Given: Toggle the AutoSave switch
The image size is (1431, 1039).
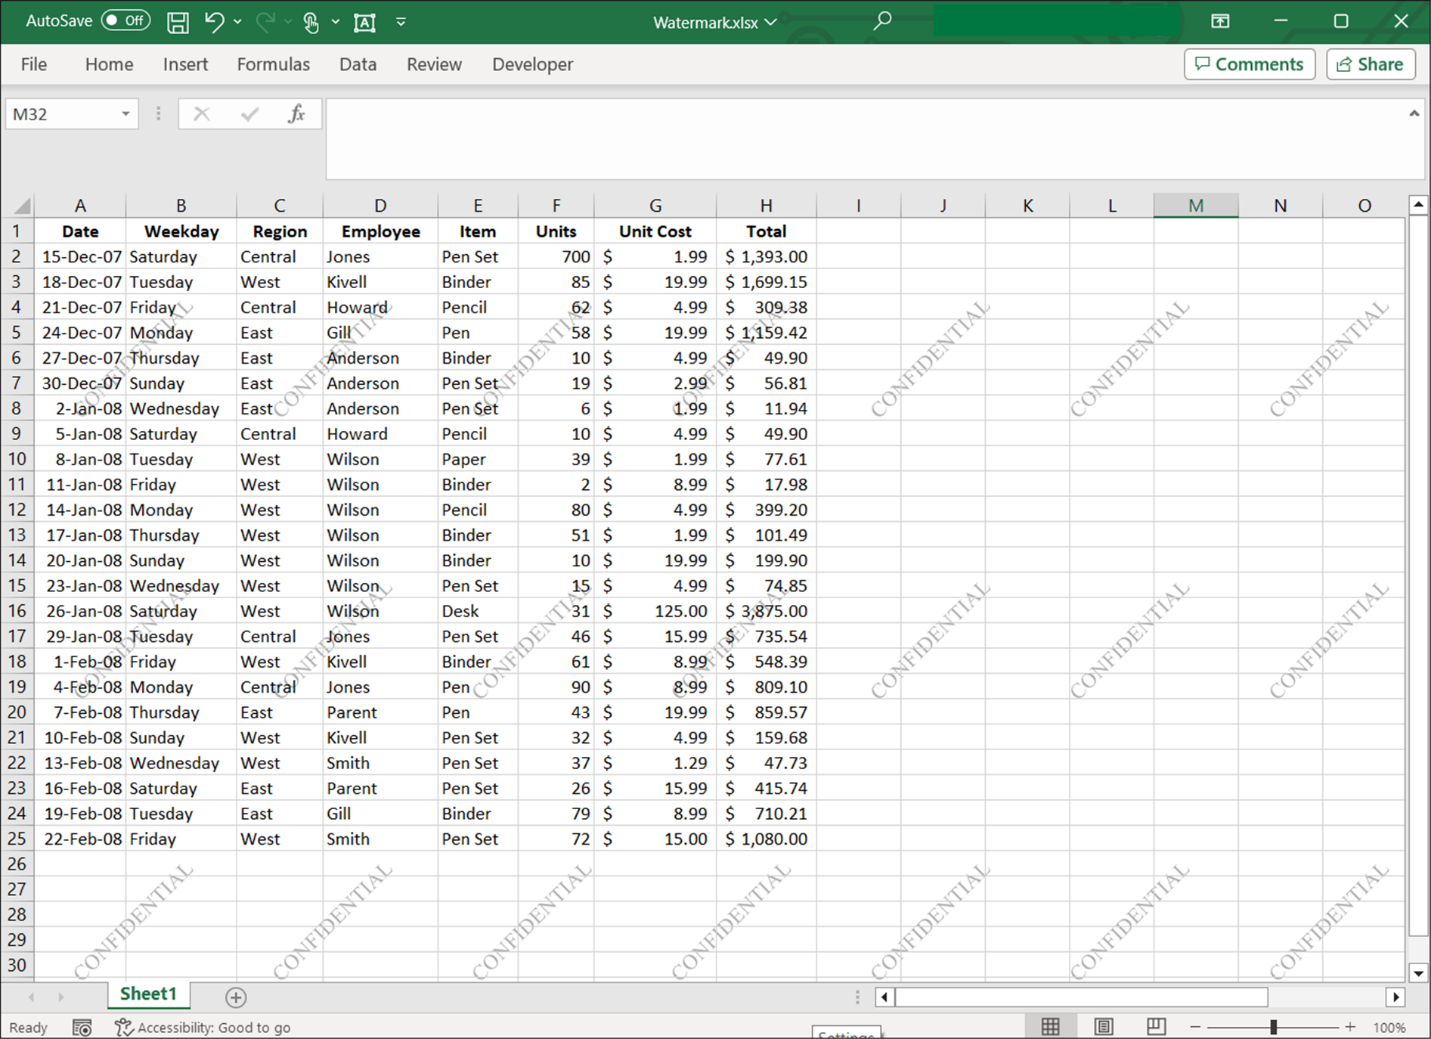Looking at the screenshot, I should (125, 21).
